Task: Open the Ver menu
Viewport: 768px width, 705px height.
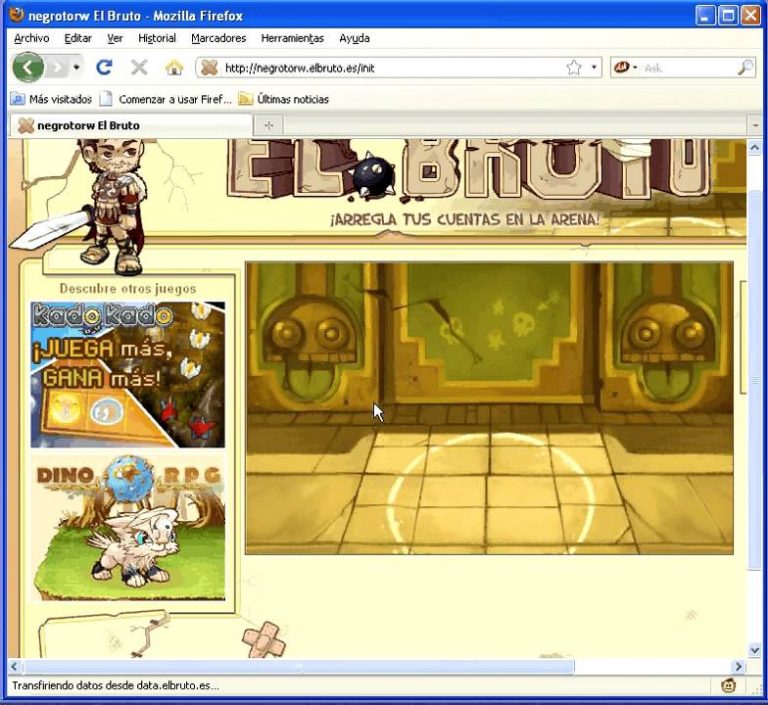Action: [115, 38]
